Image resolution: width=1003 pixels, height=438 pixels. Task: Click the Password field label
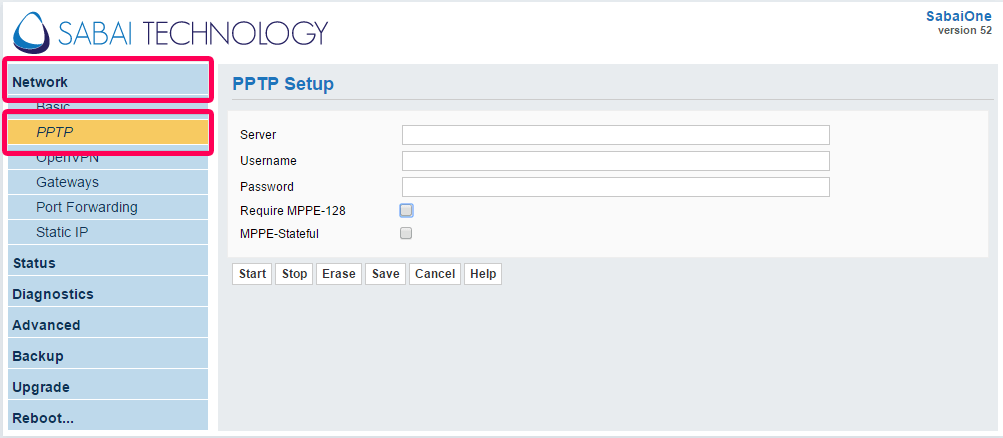click(267, 187)
